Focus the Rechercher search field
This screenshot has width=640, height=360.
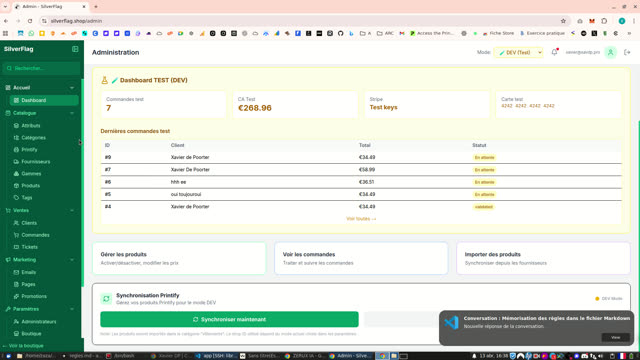tap(42, 68)
